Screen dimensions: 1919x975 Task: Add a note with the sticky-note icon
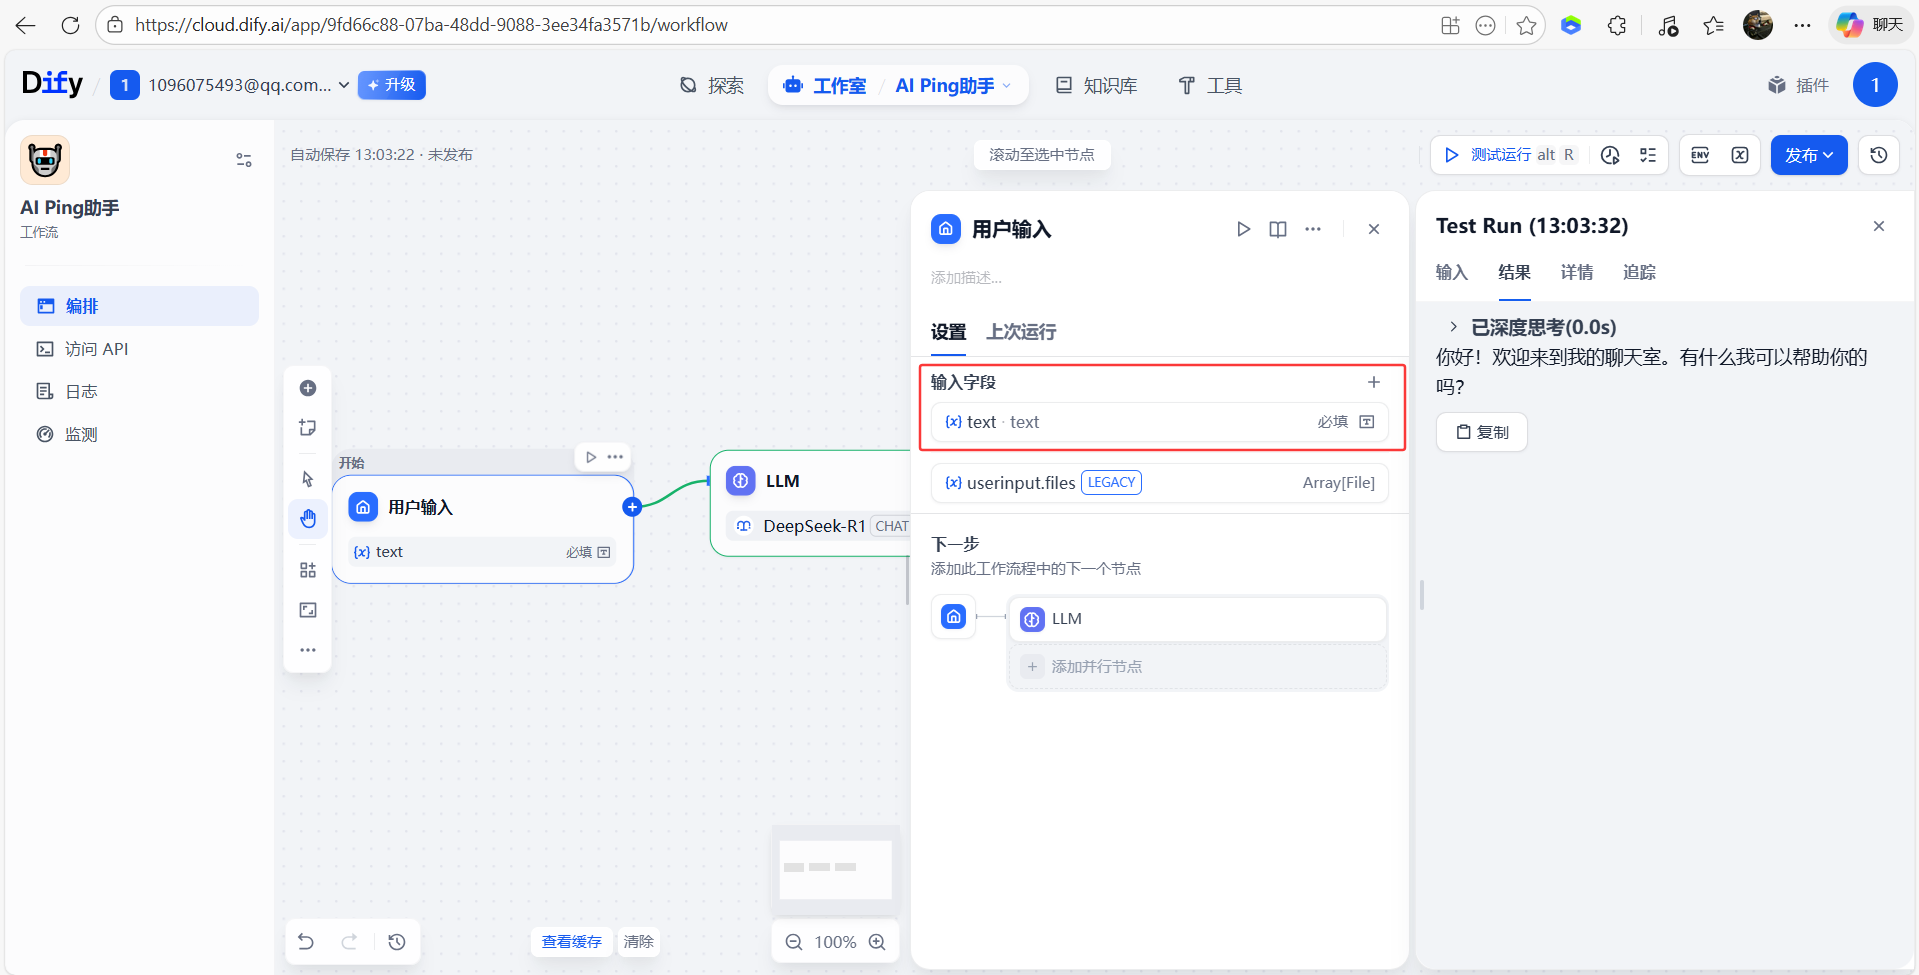[308, 428]
